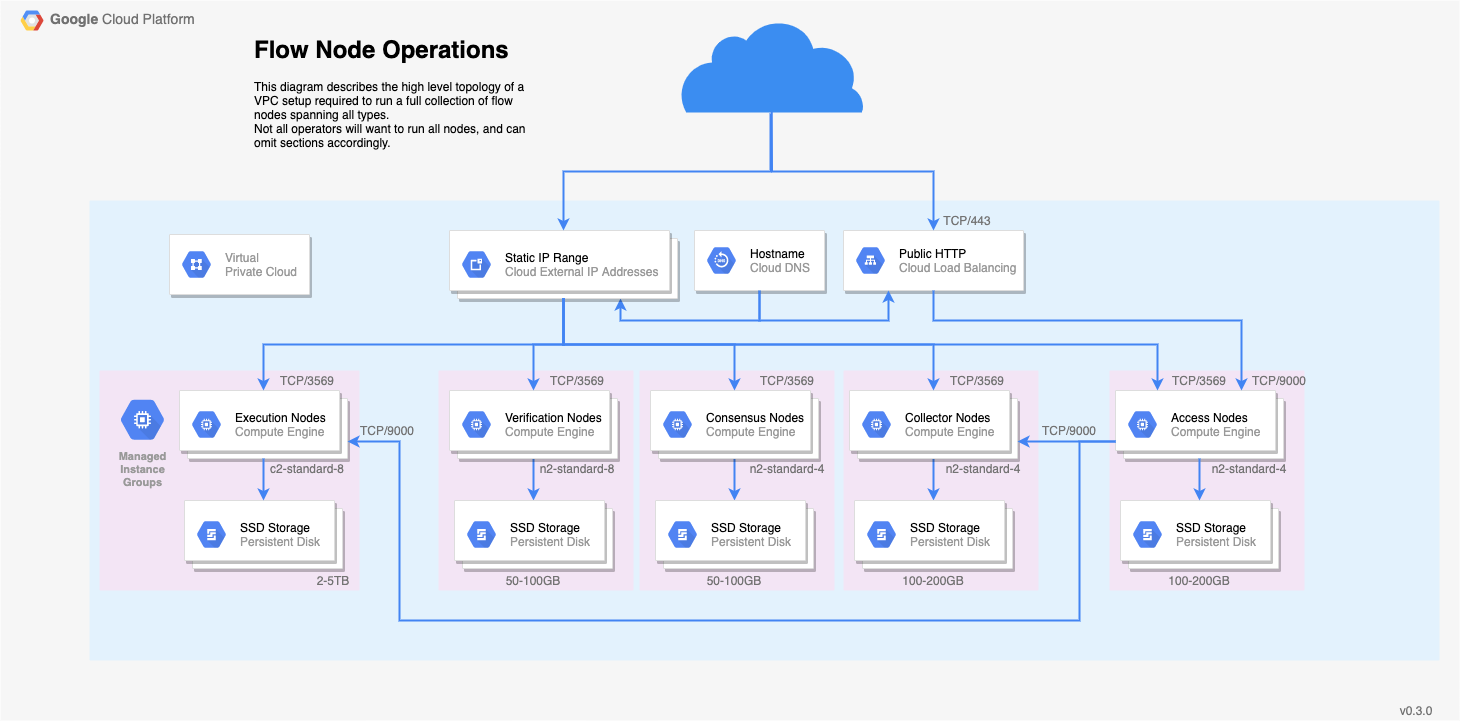Screen dimensions: 1460x721
Task: Click the Consensus Nodes Compute Engine icon
Action: pyautogui.click(x=677, y=425)
